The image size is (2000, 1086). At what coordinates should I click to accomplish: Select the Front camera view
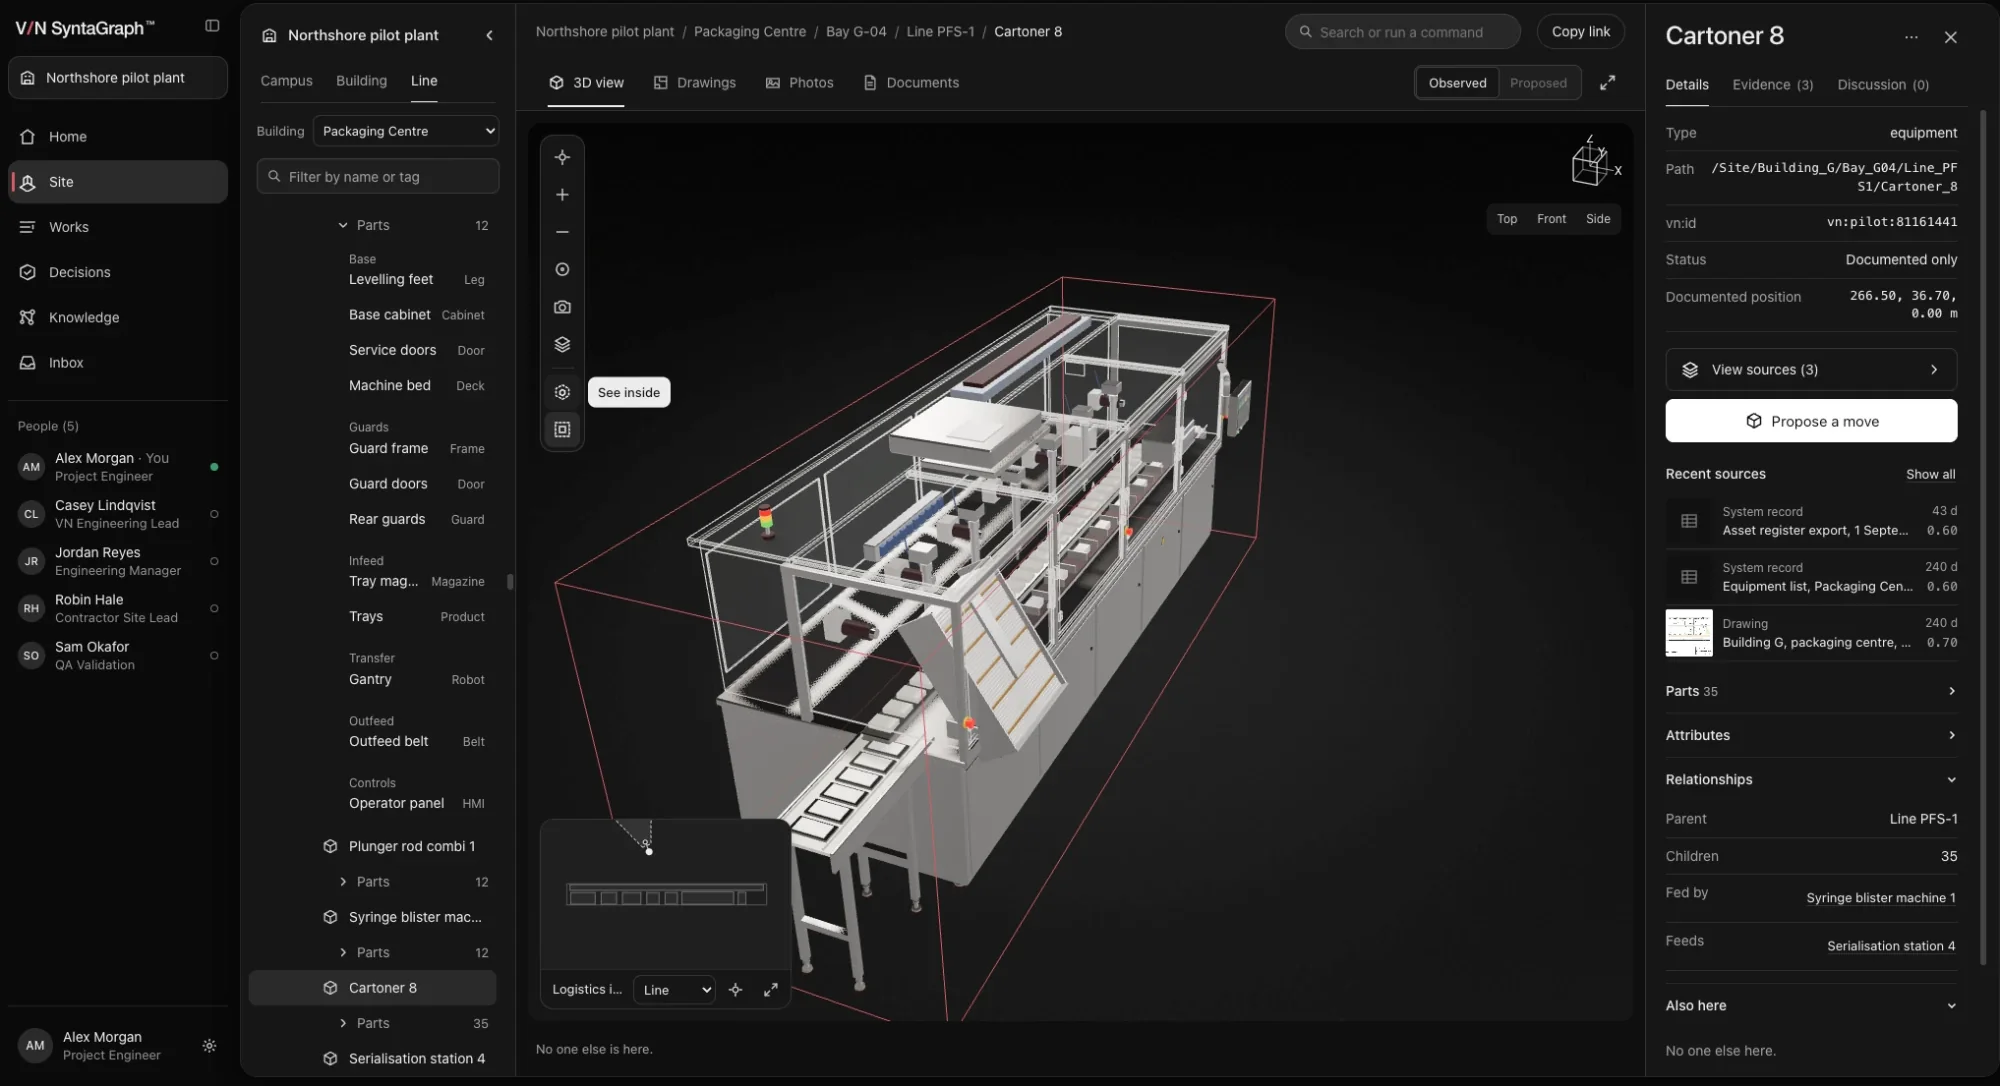click(1551, 219)
